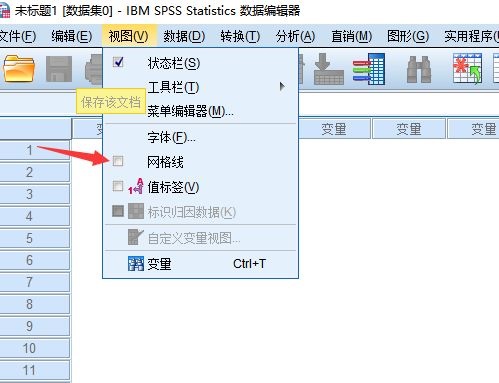The image size is (499, 383).
Task: Click the Insert Cases toolbar icon
Action: tap(467, 69)
